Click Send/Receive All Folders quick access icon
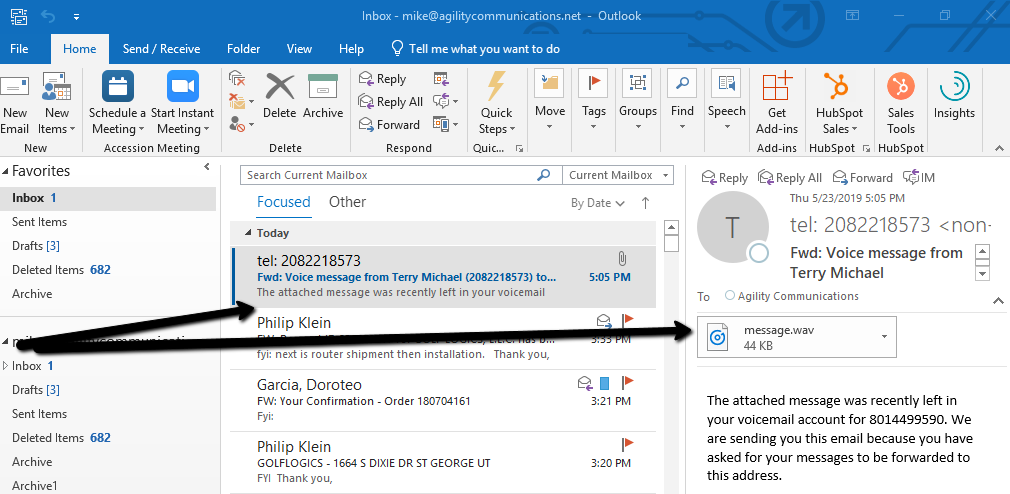The image size is (1010, 494). [19, 15]
